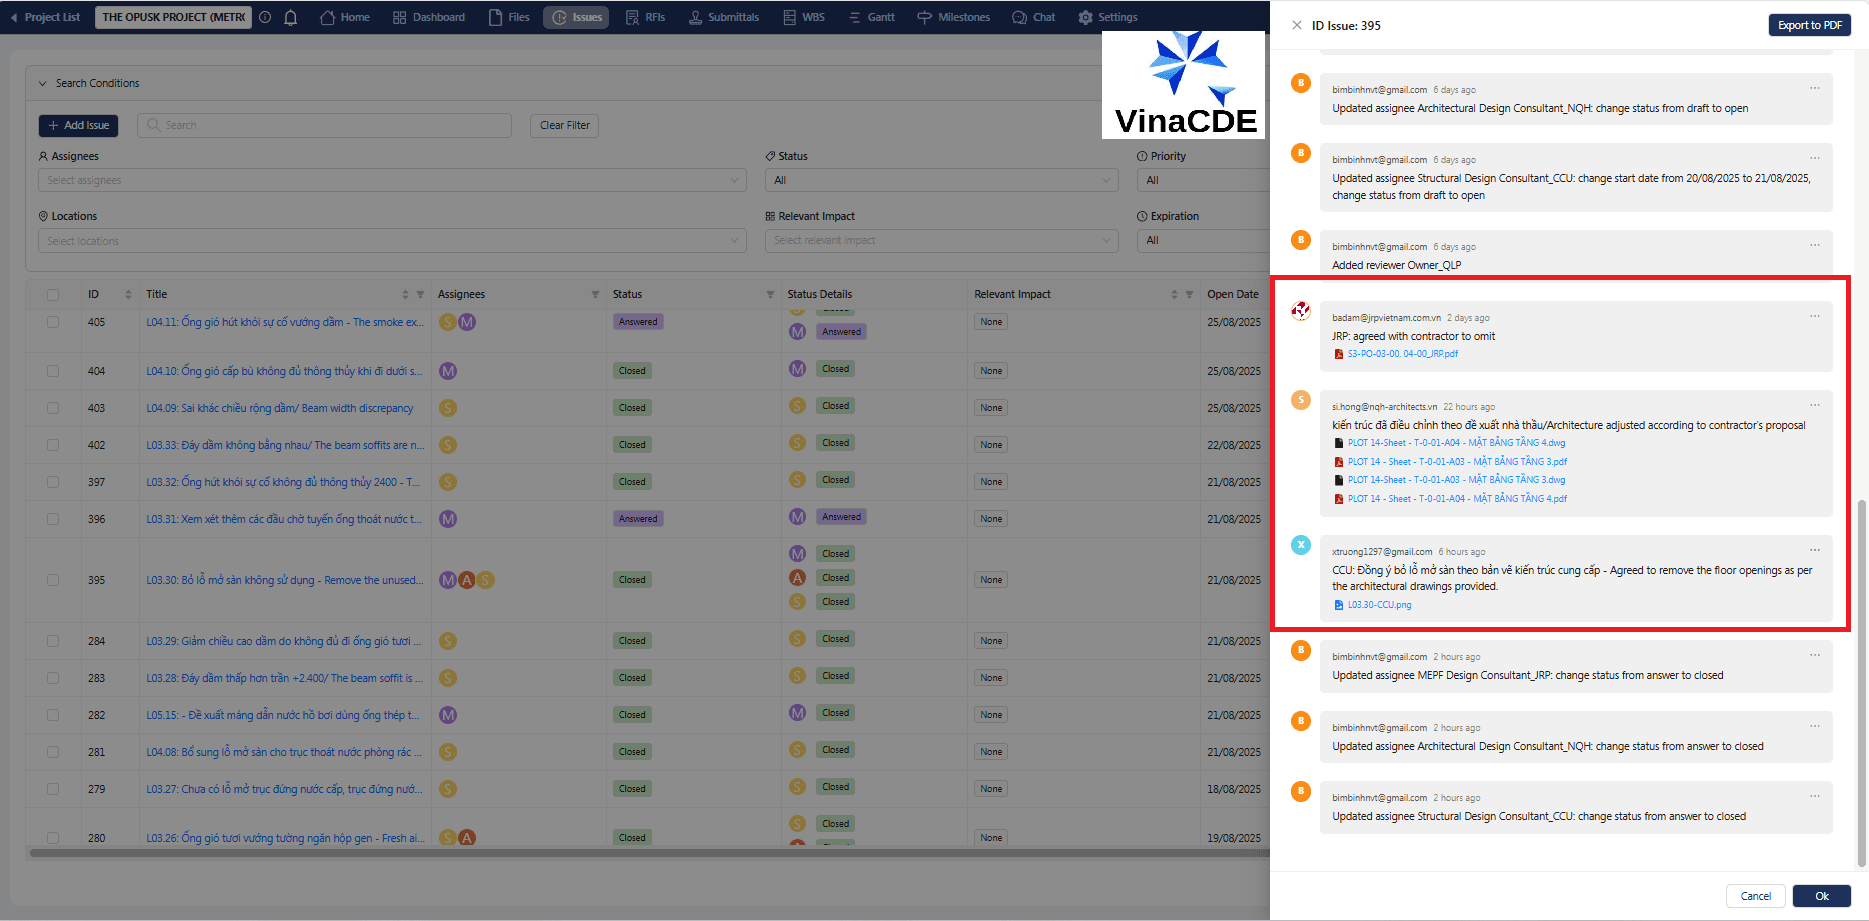Open more options for badam@jrpvietnam.com.vn comment

coord(1814,317)
